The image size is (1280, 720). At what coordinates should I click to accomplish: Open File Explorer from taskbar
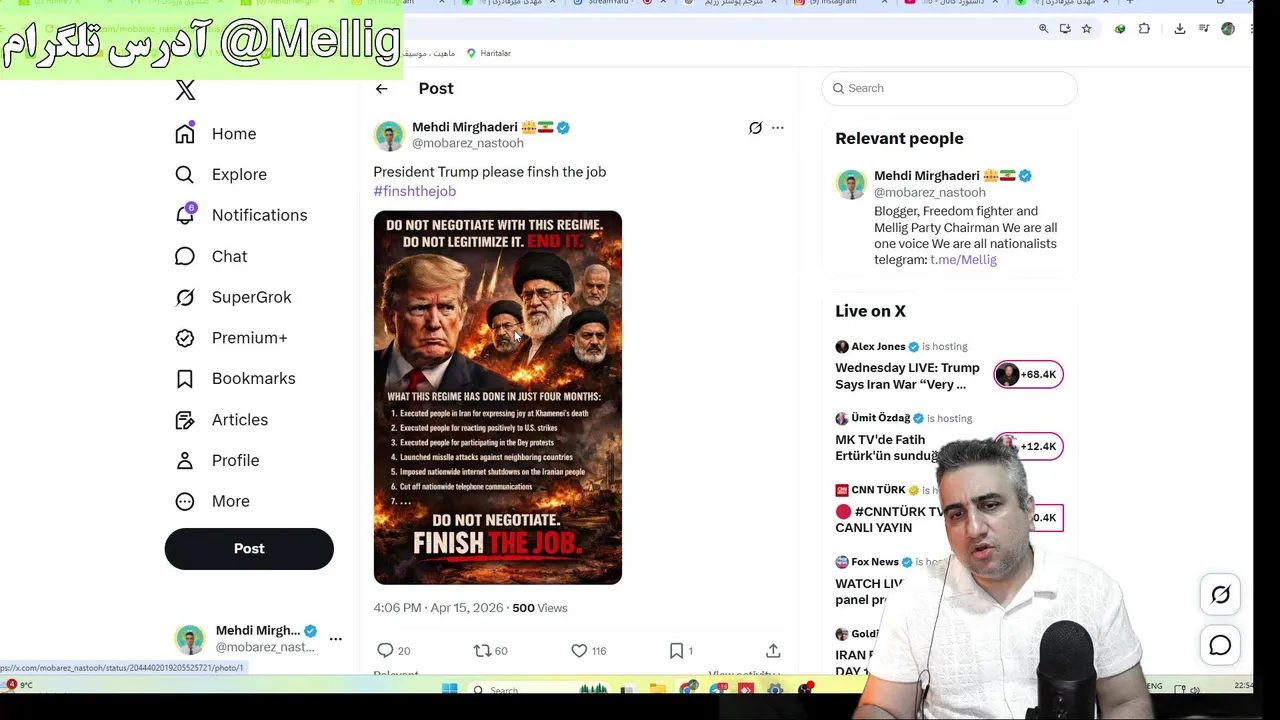657,689
